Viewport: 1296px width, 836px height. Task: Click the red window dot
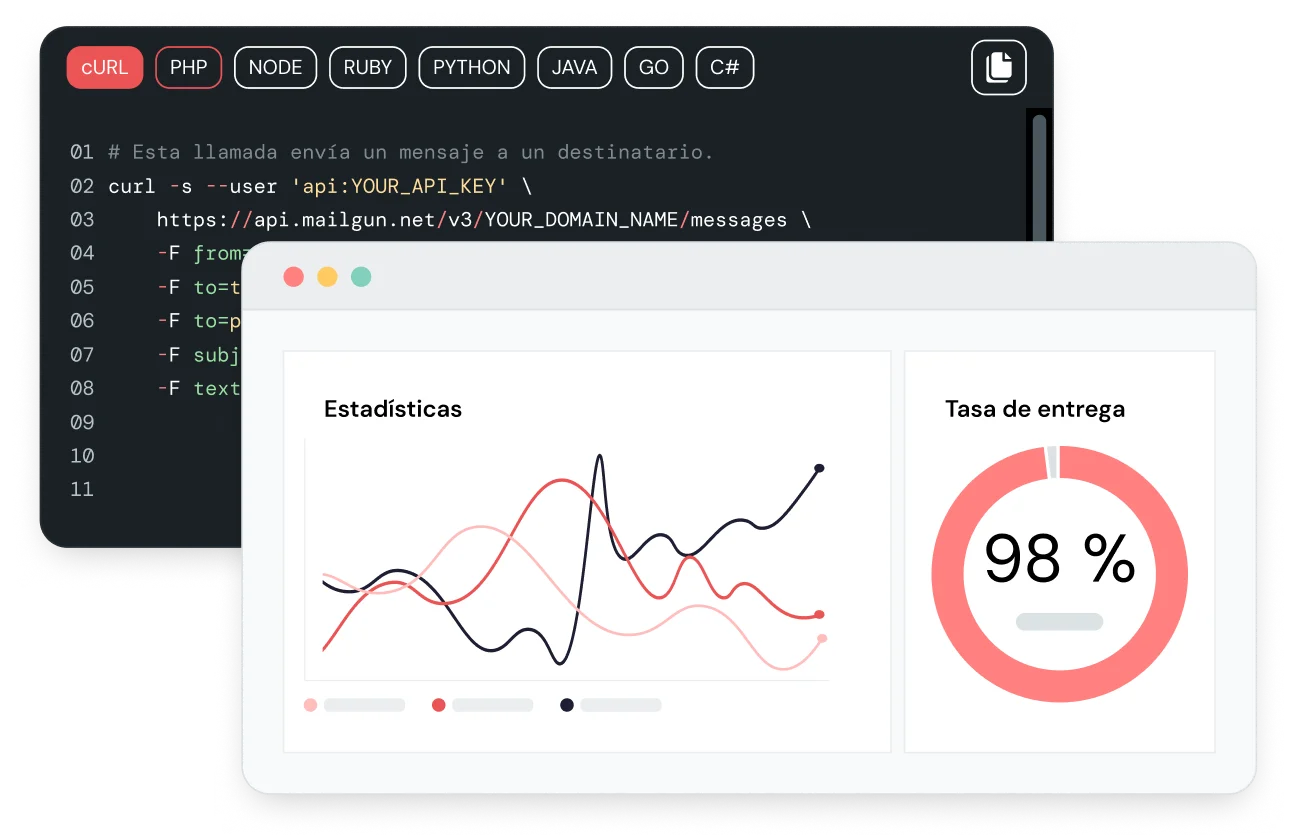(293, 277)
